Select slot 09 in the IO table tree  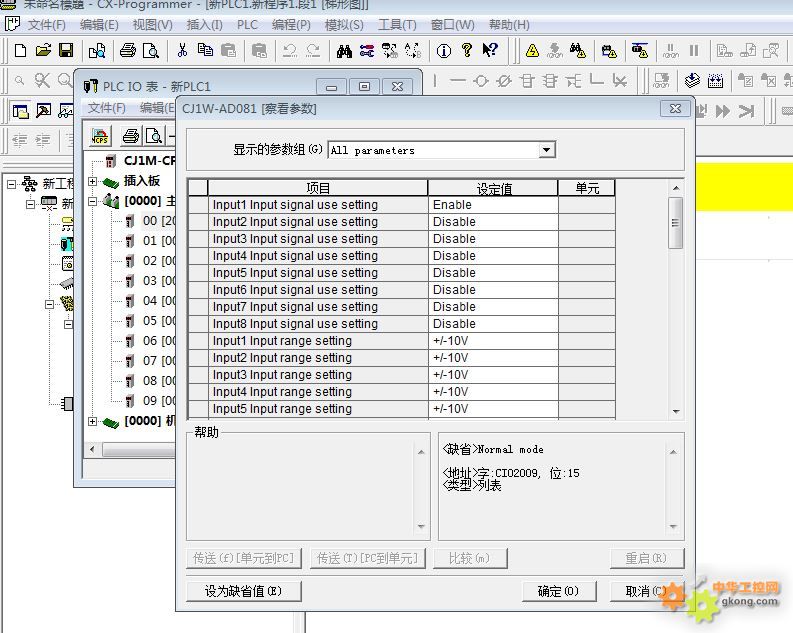click(x=151, y=401)
